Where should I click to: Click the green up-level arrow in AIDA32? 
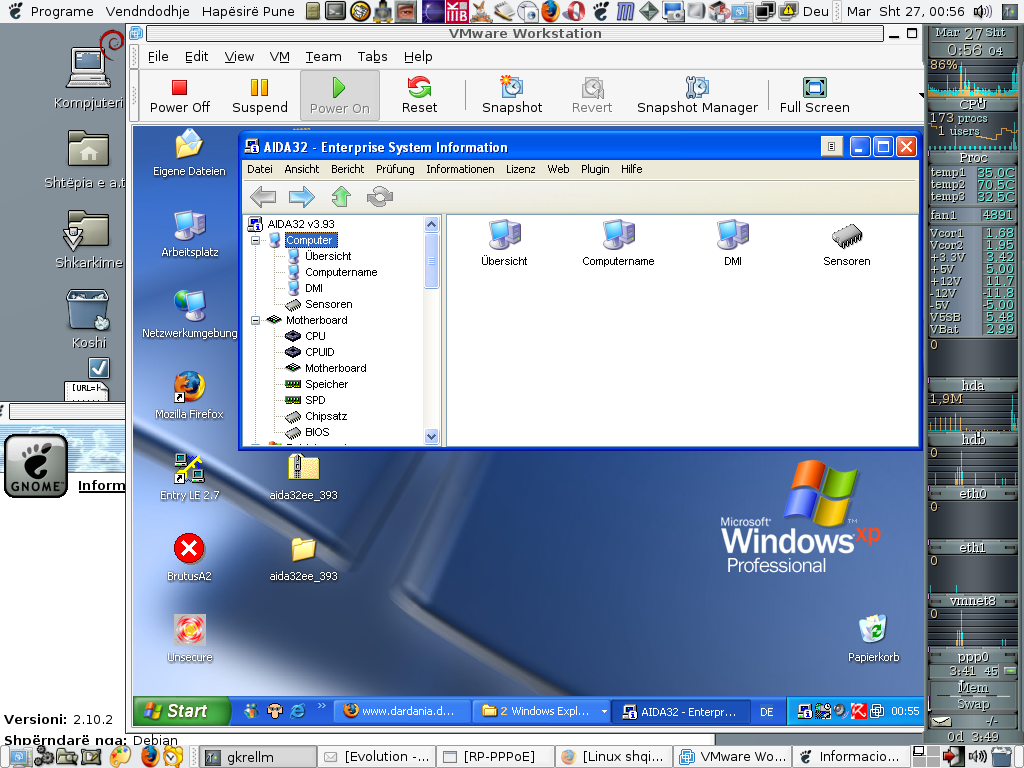click(341, 197)
